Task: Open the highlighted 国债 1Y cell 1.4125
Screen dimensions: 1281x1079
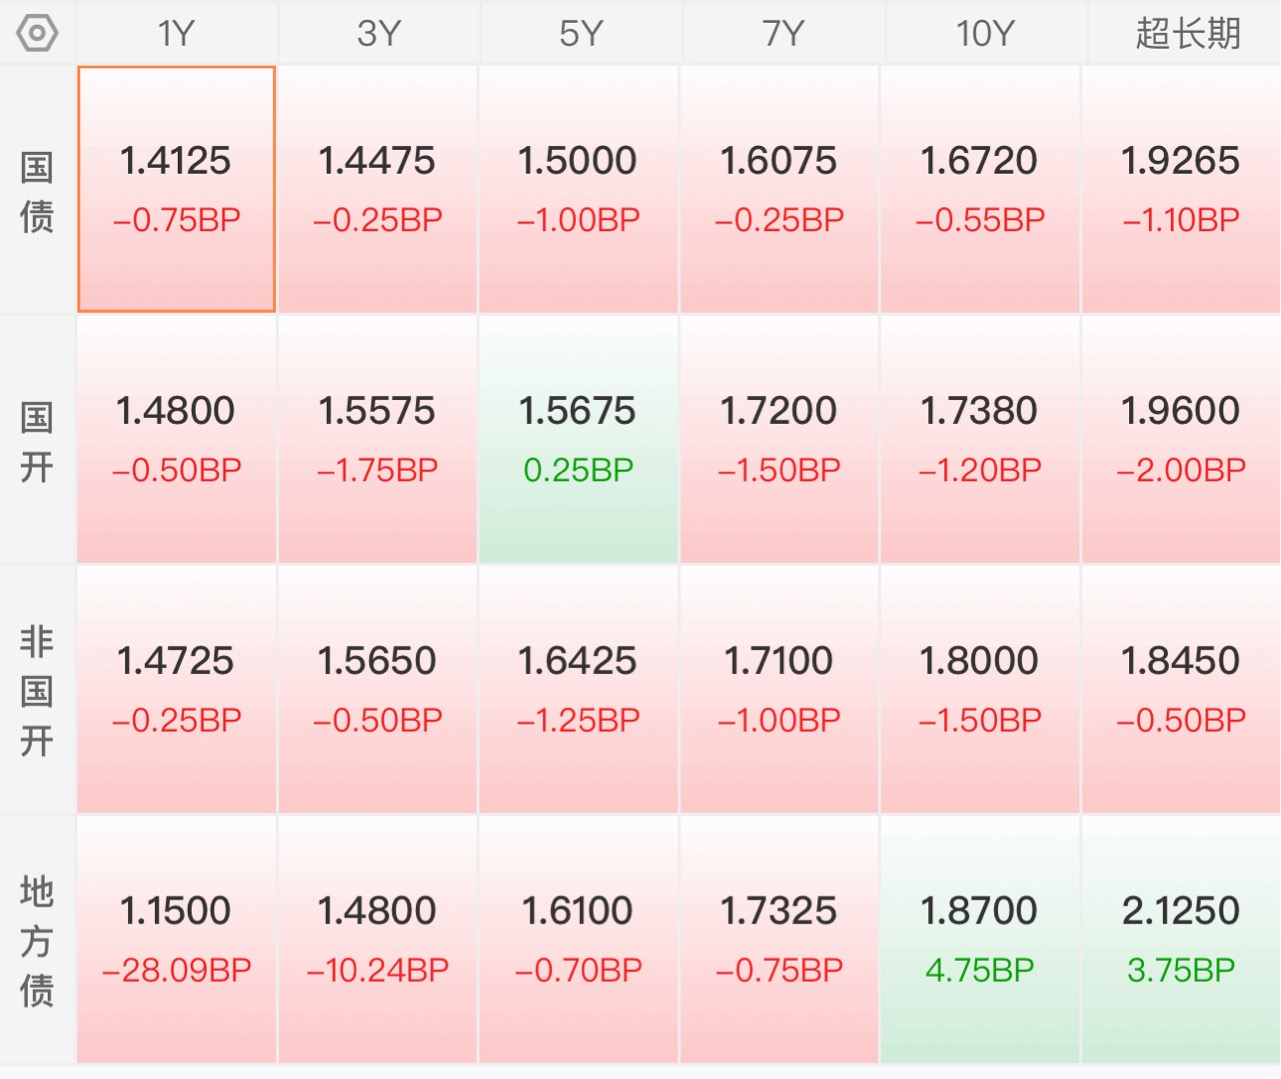Action: point(176,190)
